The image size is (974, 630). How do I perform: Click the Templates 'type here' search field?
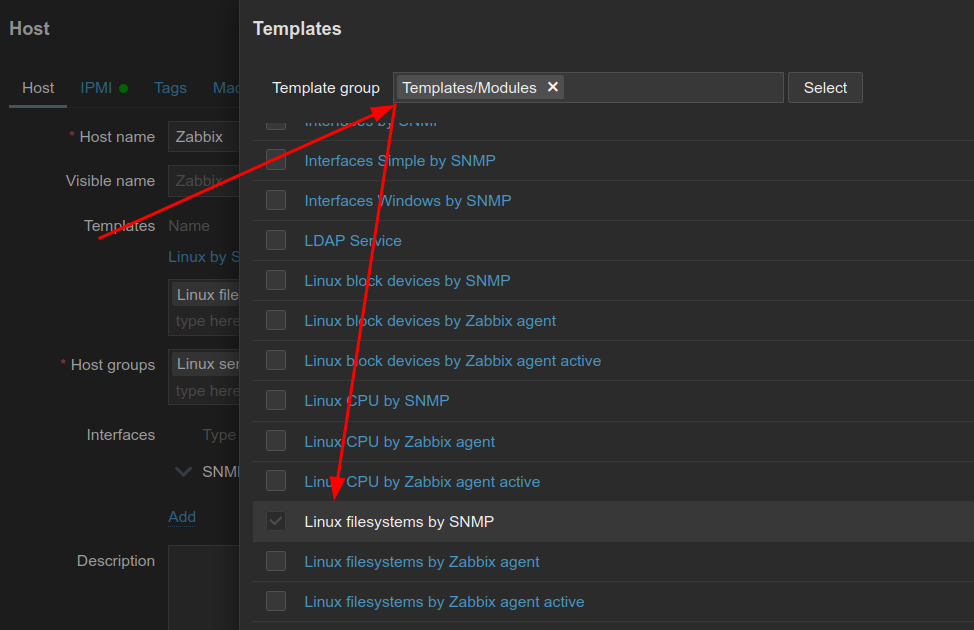point(207,321)
